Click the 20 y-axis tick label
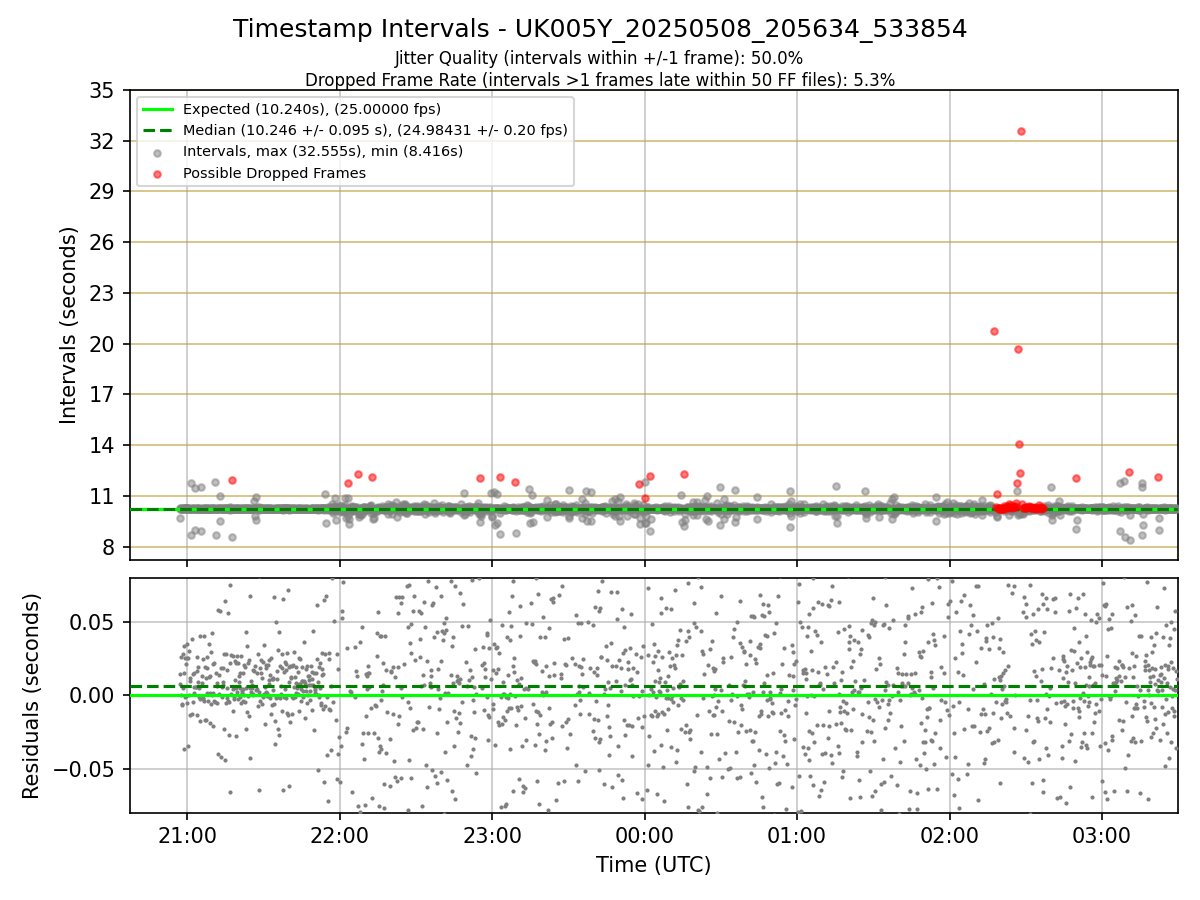The width and height of the screenshot is (1200, 900). pyautogui.click(x=103, y=344)
